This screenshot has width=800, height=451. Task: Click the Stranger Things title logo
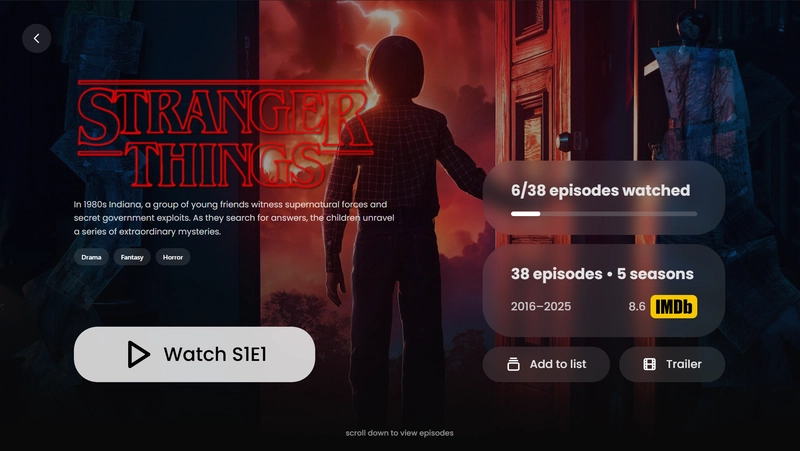coord(225,134)
